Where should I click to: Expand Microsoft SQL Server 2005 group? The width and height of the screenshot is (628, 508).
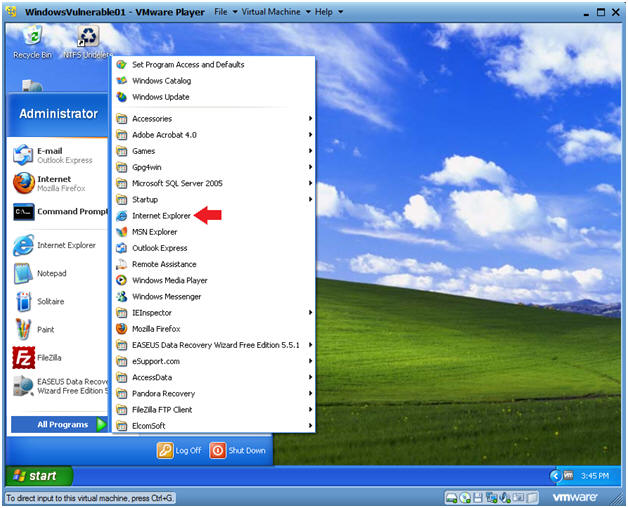tap(214, 183)
